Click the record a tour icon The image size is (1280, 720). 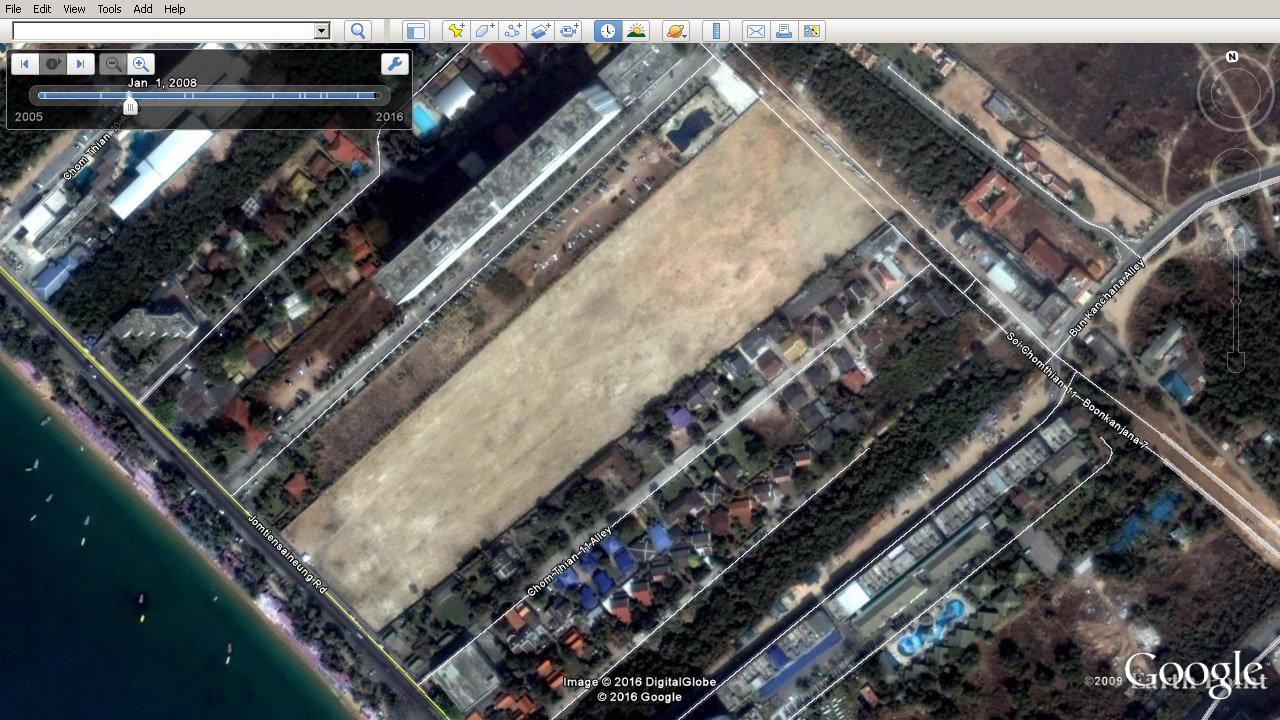570,31
